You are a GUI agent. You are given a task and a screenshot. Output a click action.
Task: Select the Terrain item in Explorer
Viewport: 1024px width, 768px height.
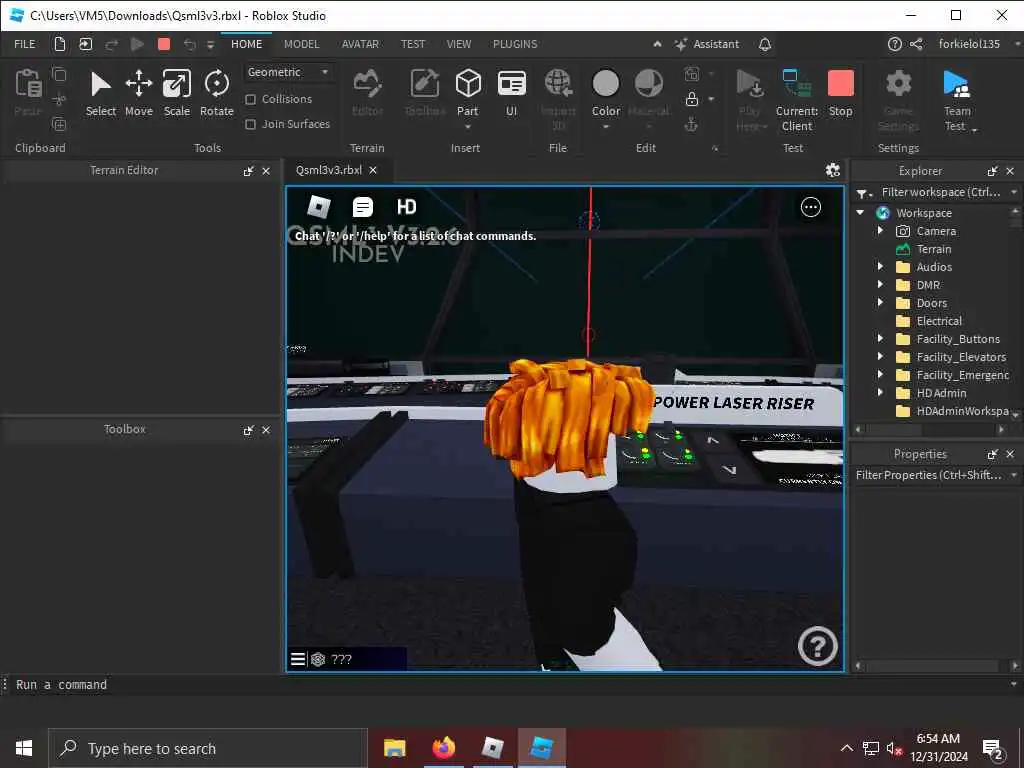934,249
